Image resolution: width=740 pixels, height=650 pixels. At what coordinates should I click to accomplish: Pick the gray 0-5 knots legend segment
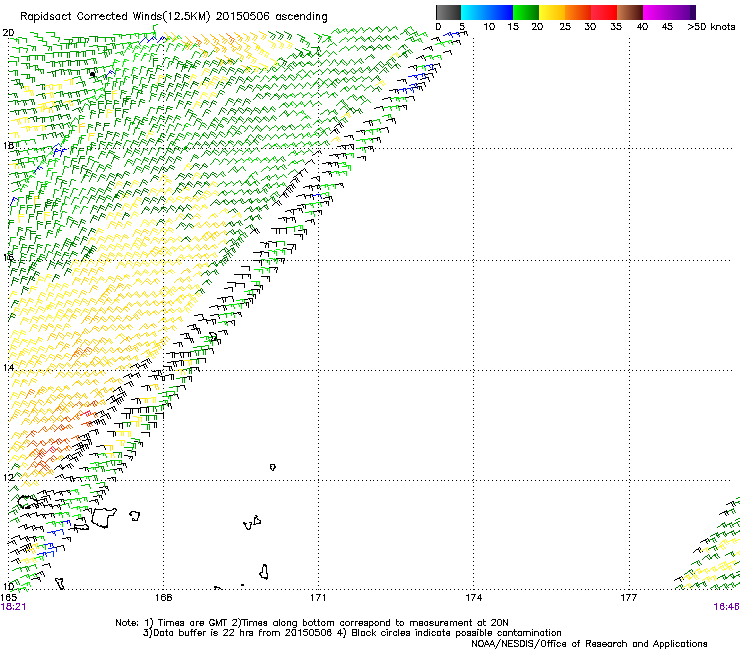[x=448, y=12]
